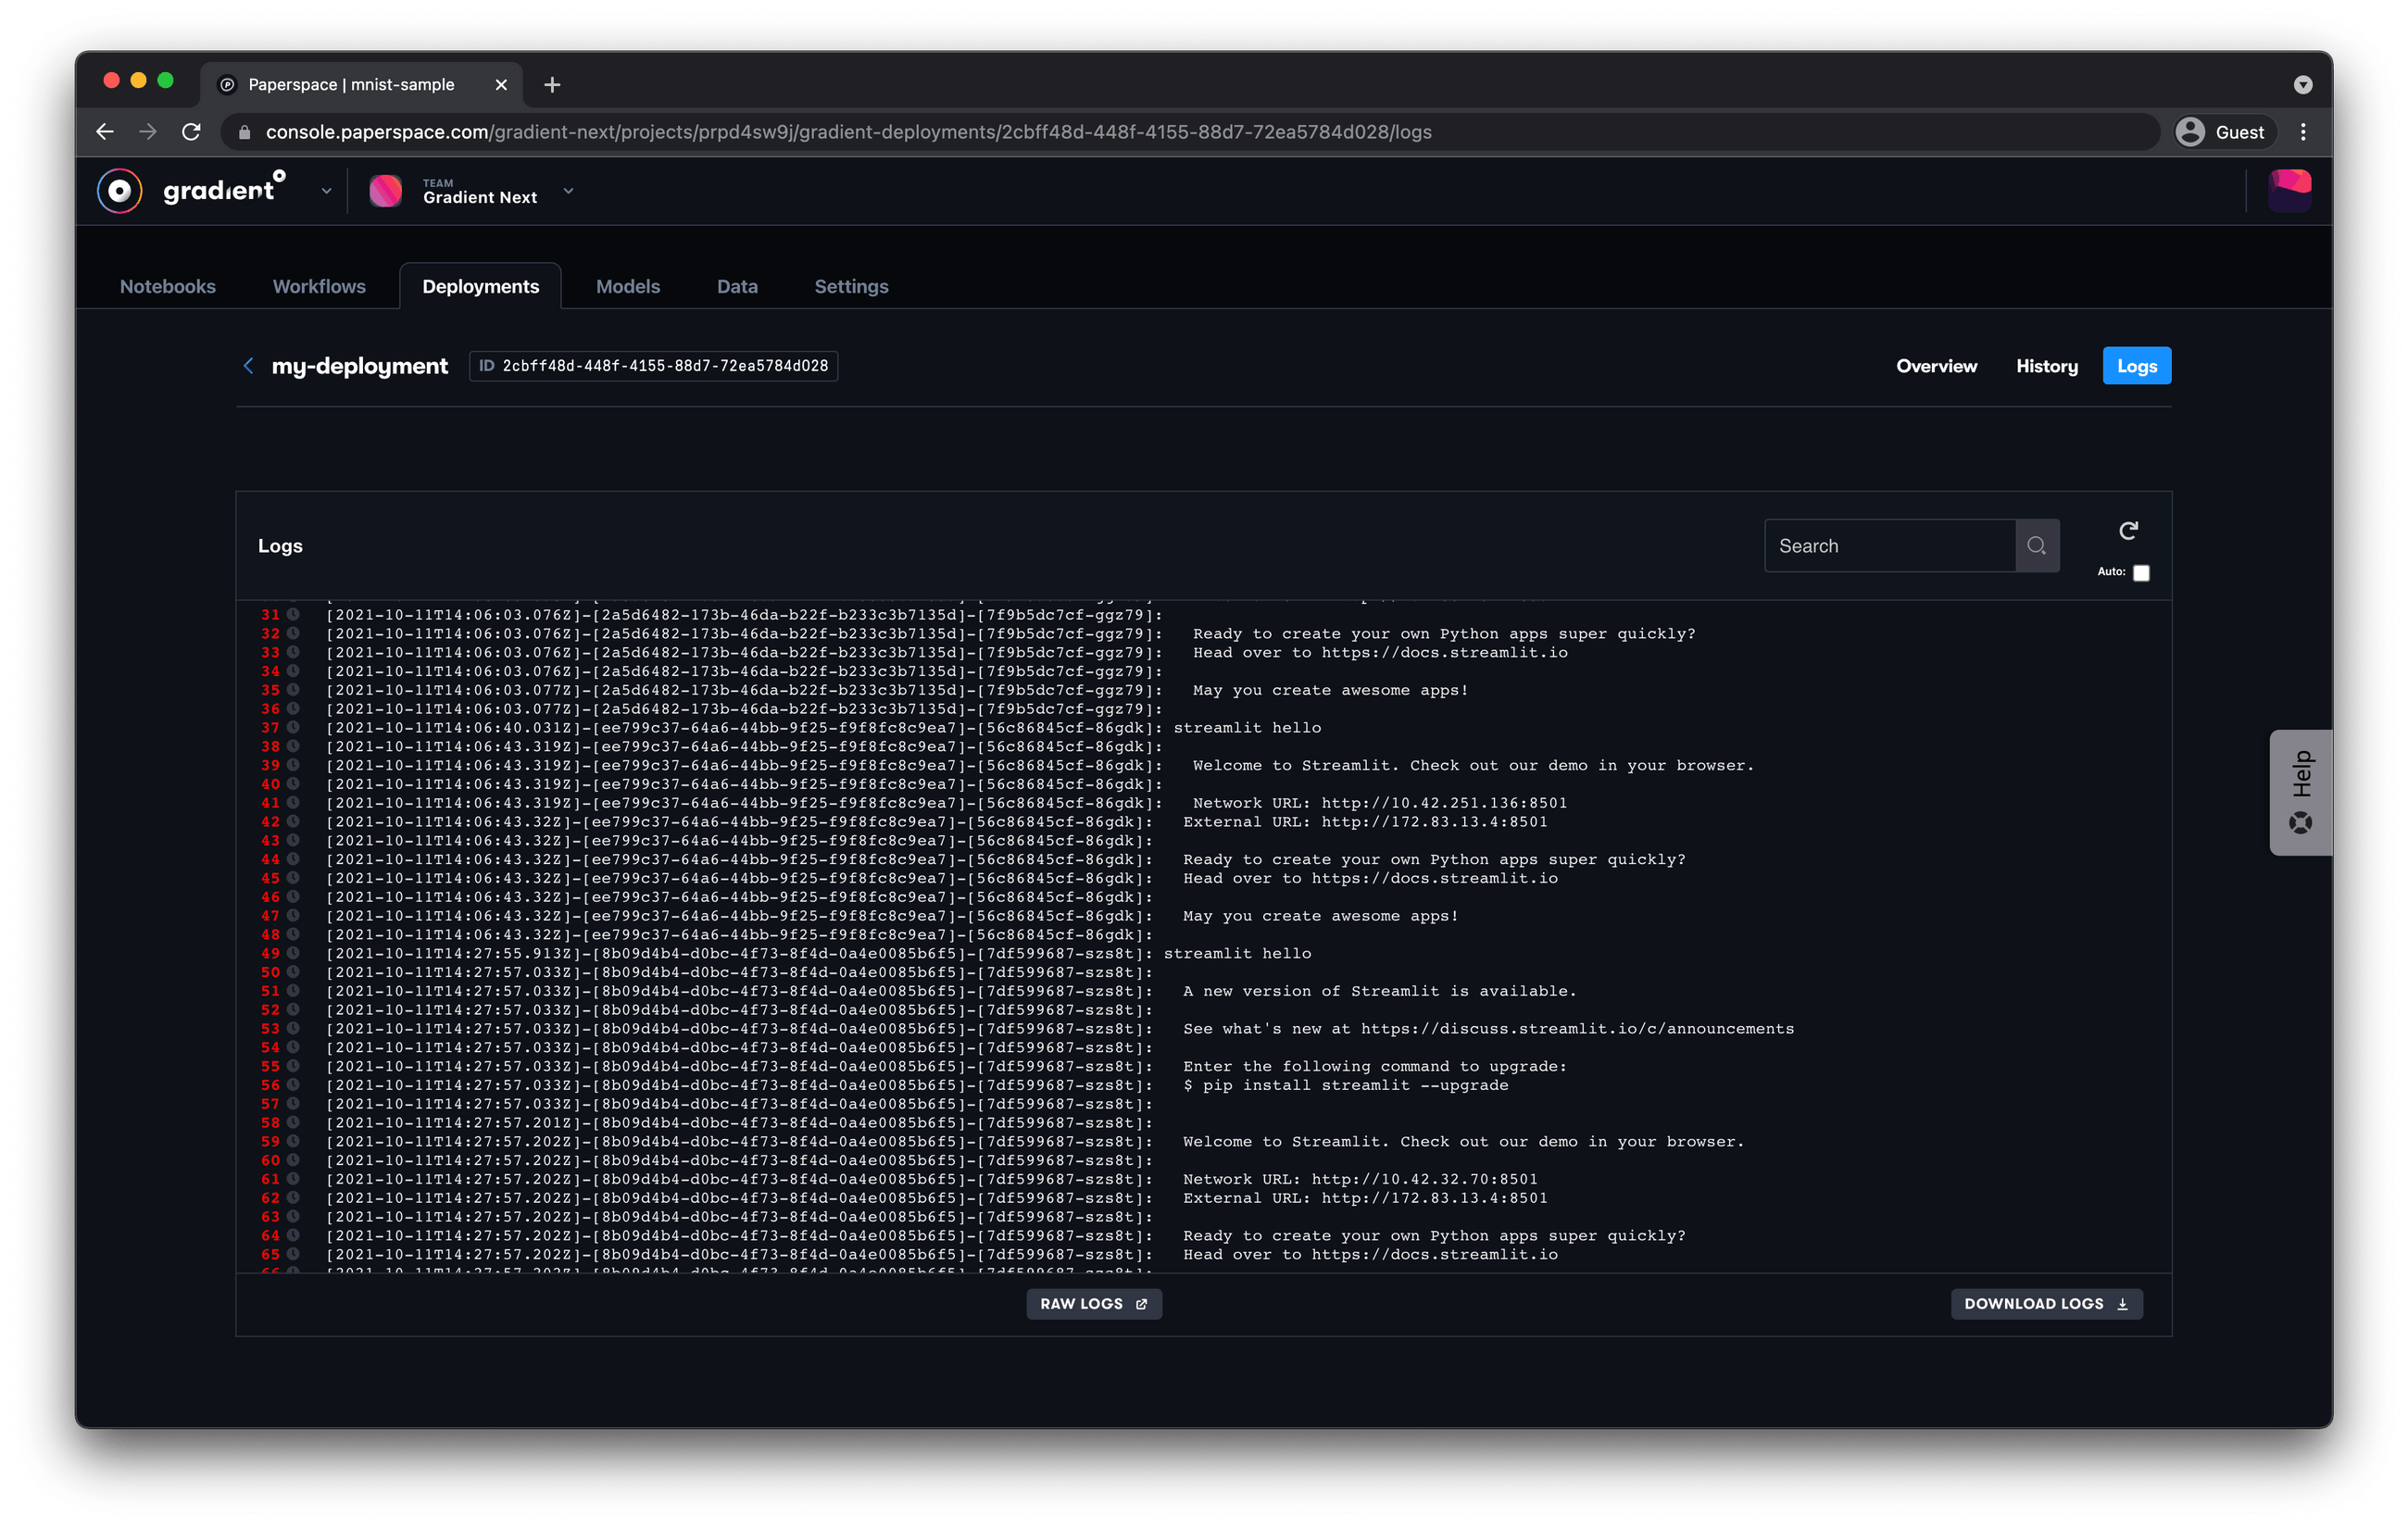This screenshot has width=2408, height=1528.
Task: Open the Gradient Next team dropdown
Action: [568, 190]
